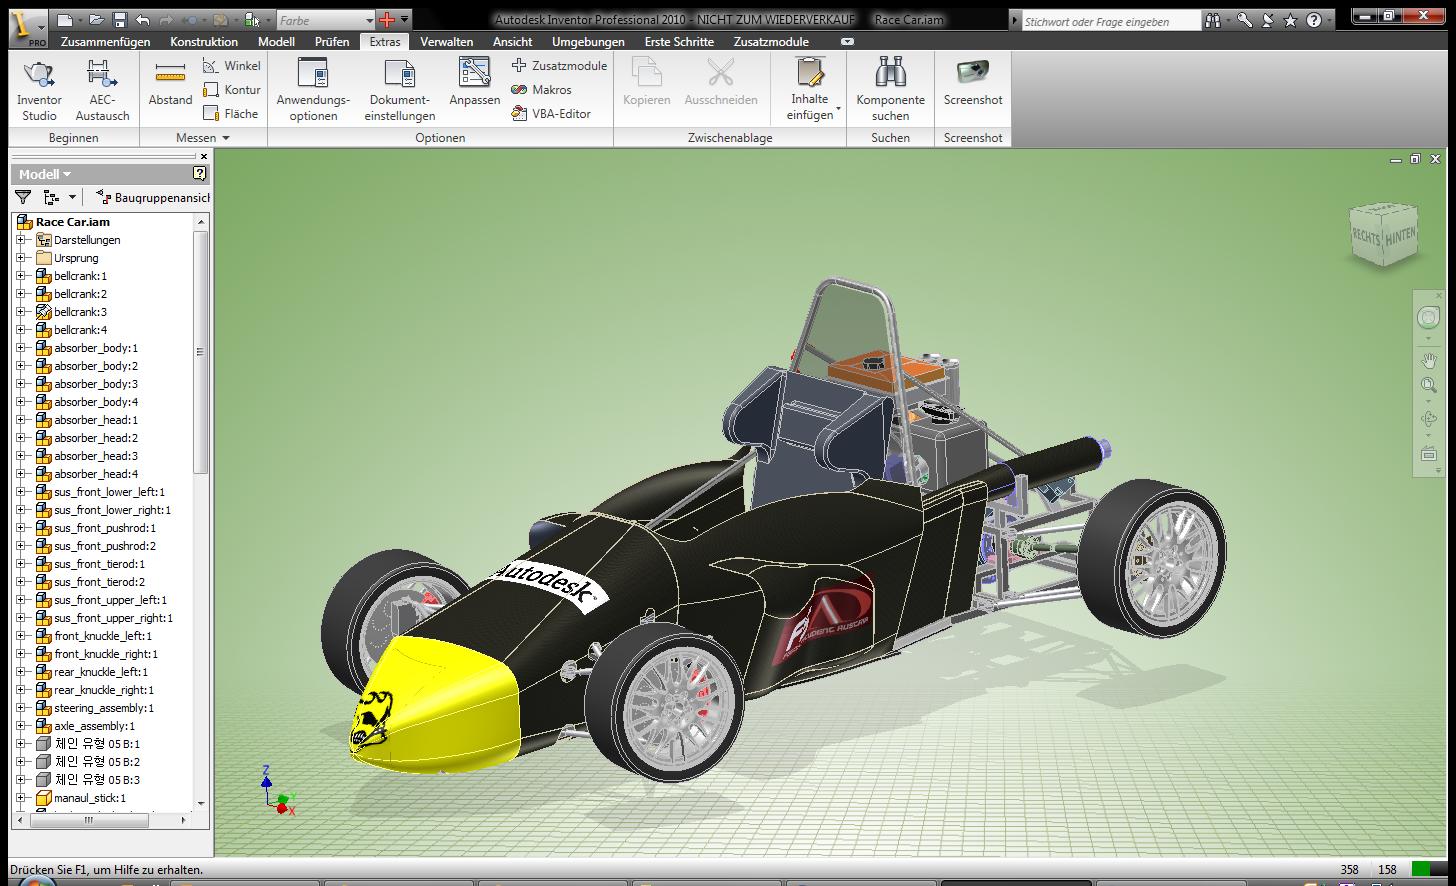
Task: Open favorites star icon
Action: 1290,20
